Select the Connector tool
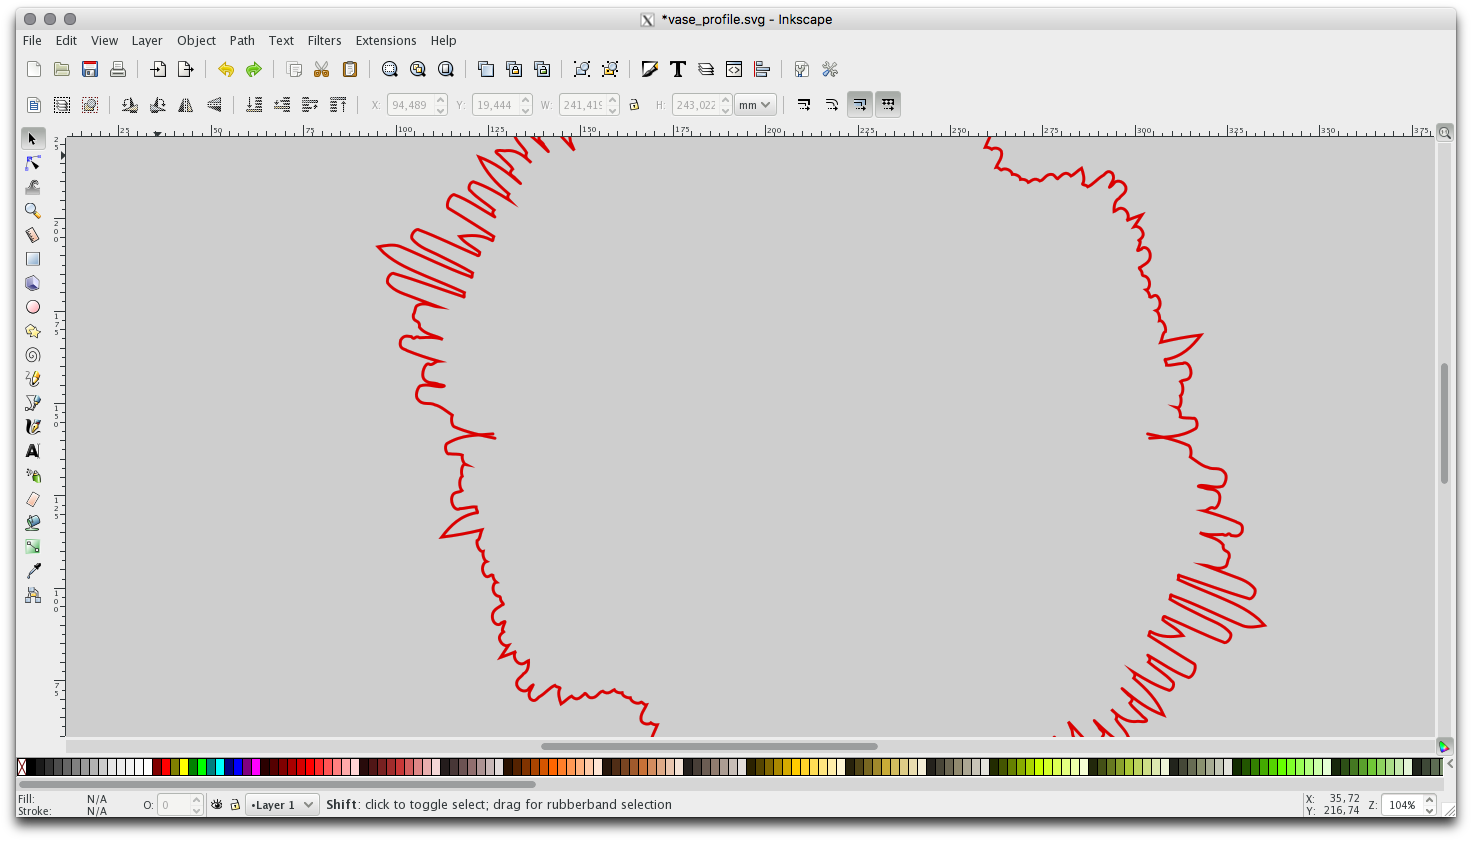 pyautogui.click(x=33, y=595)
